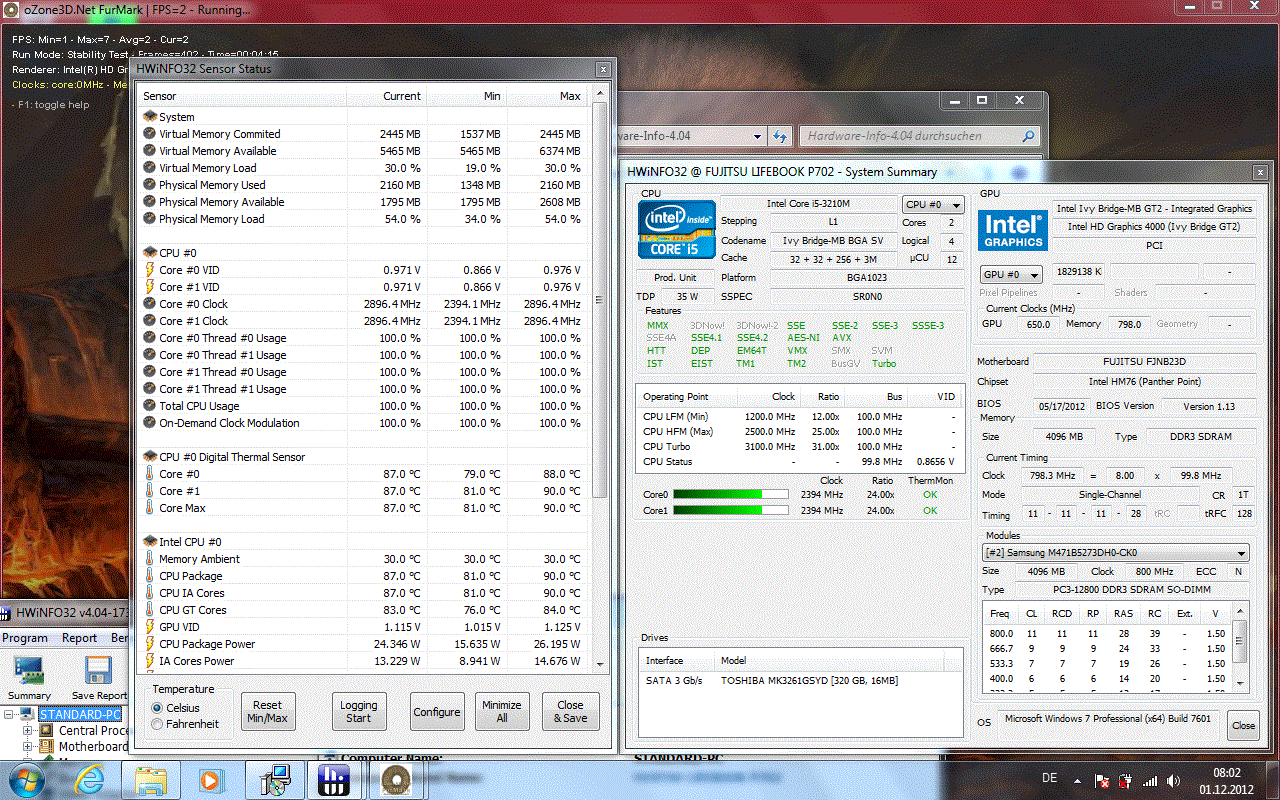Click the Sensor Status vertical scrollbar
This screenshot has width=1280, height=800.
pyautogui.click(x=600, y=377)
